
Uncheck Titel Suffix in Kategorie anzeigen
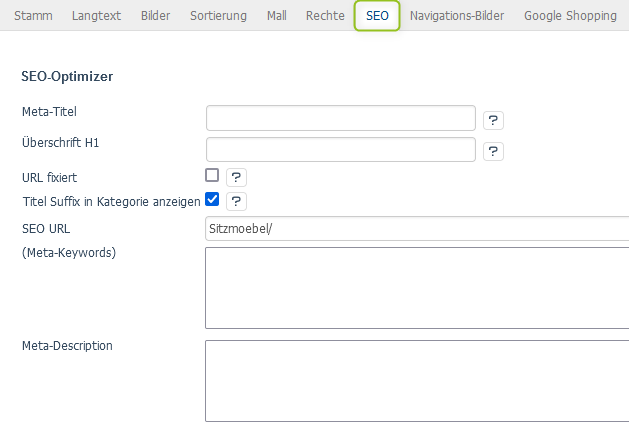[212, 199]
